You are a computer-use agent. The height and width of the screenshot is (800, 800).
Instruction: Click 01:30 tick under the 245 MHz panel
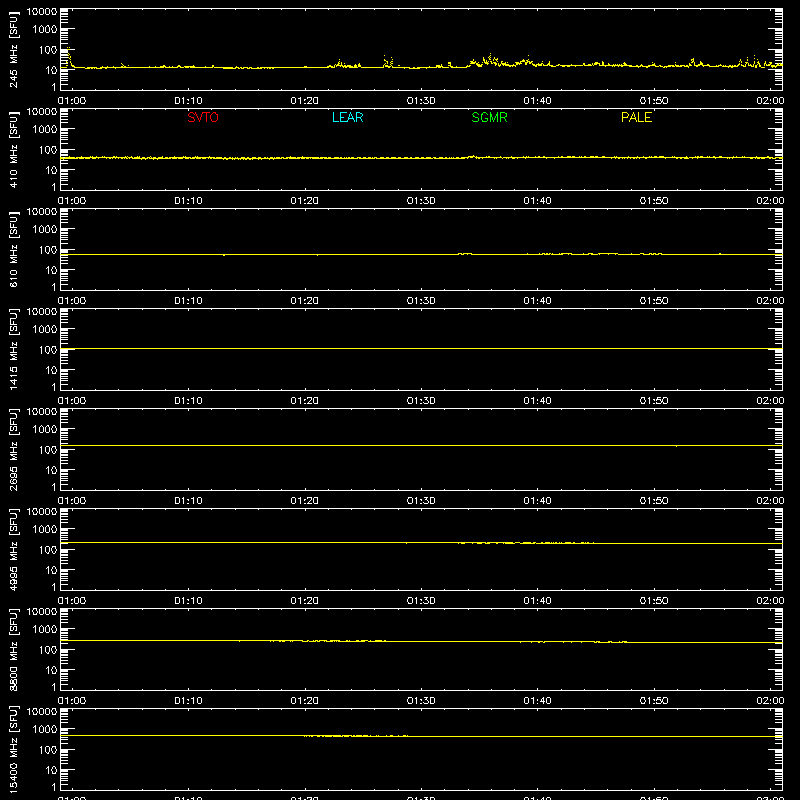point(421,101)
